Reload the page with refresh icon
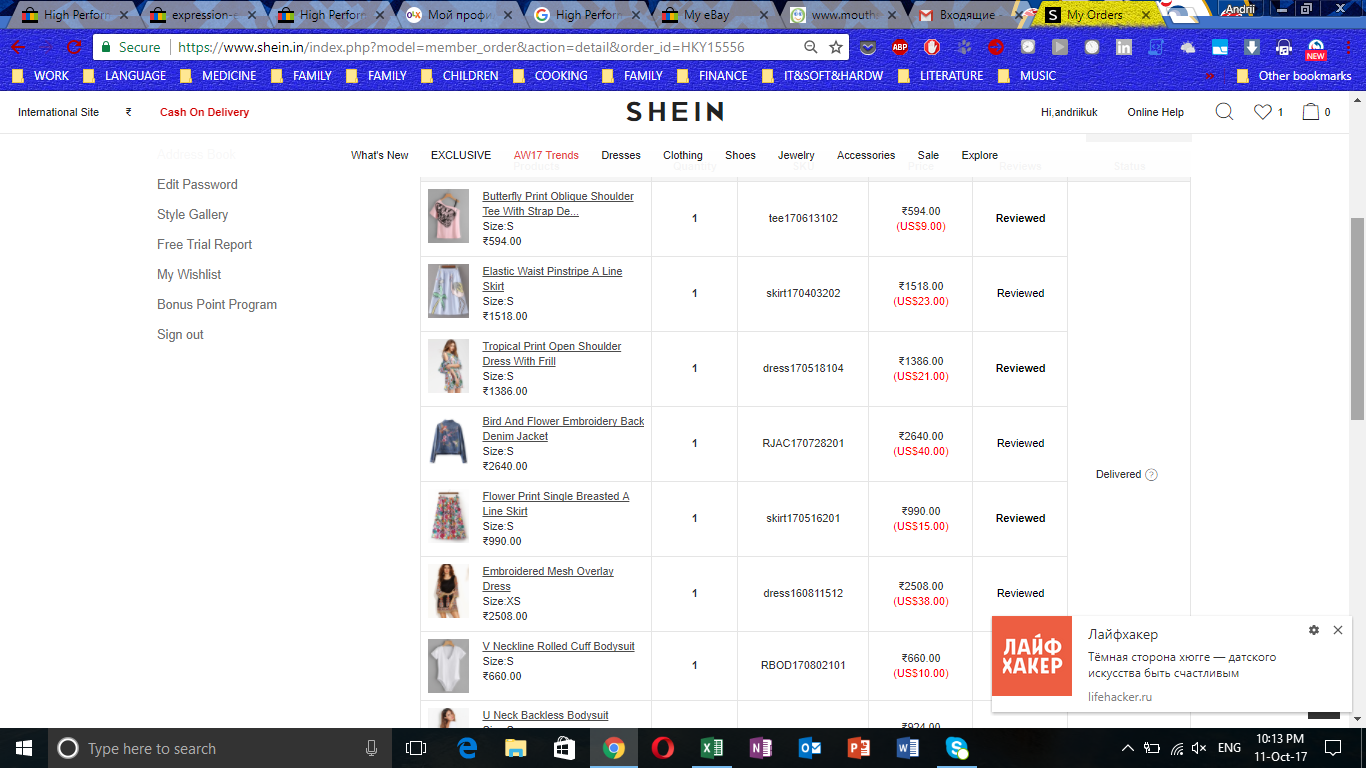 tap(74, 47)
